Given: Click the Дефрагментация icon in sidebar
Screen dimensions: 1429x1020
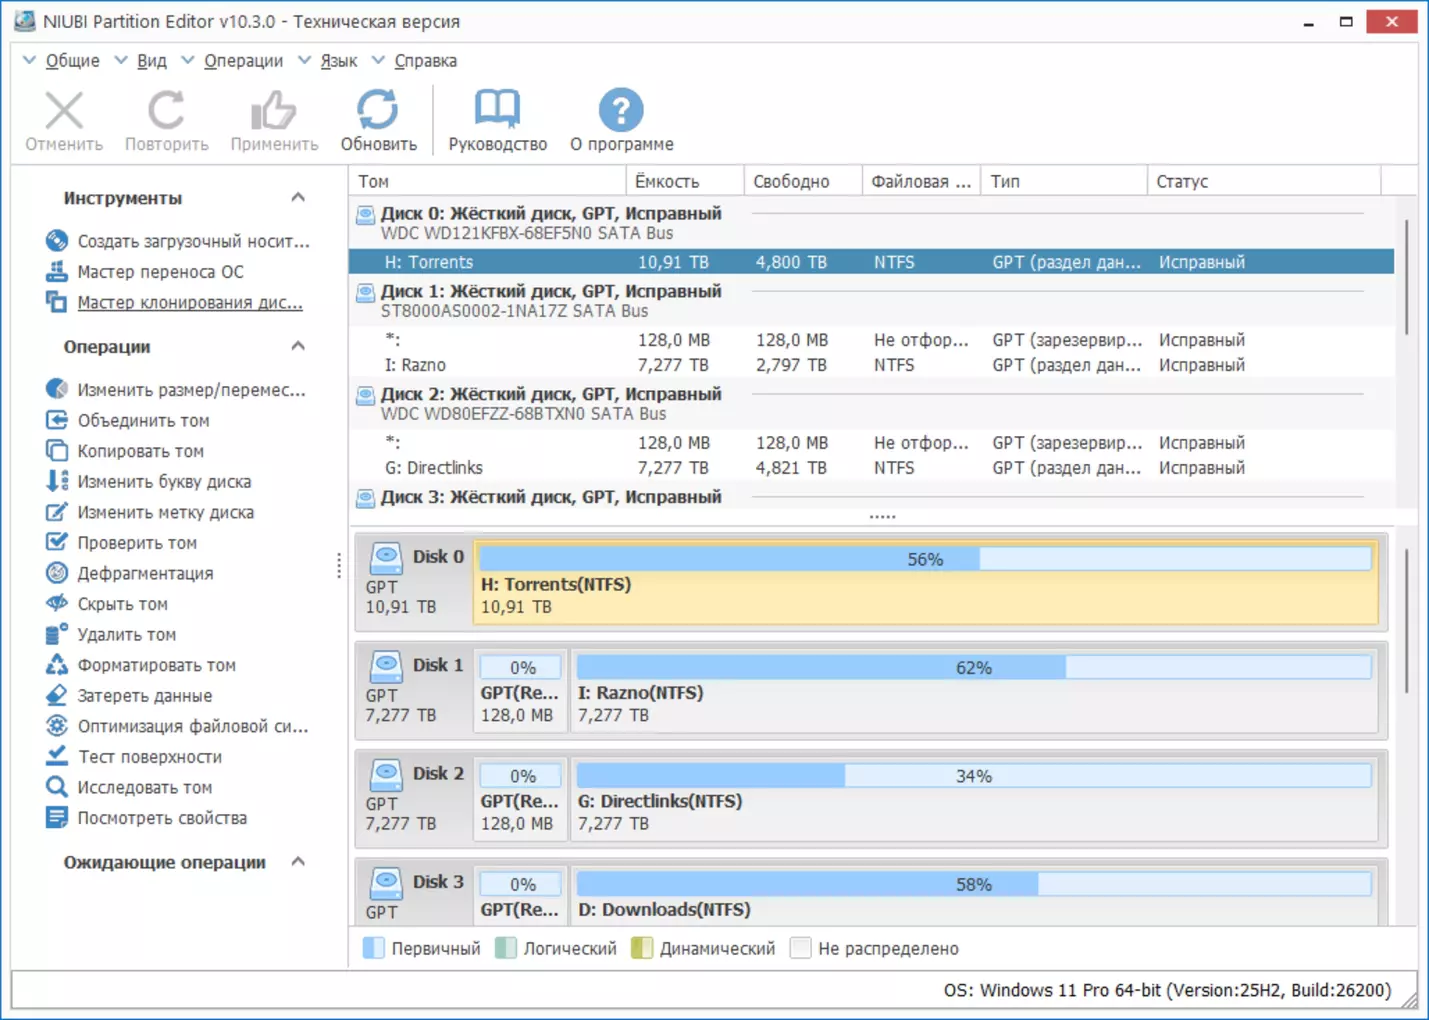Looking at the screenshot, I should 57,573.
